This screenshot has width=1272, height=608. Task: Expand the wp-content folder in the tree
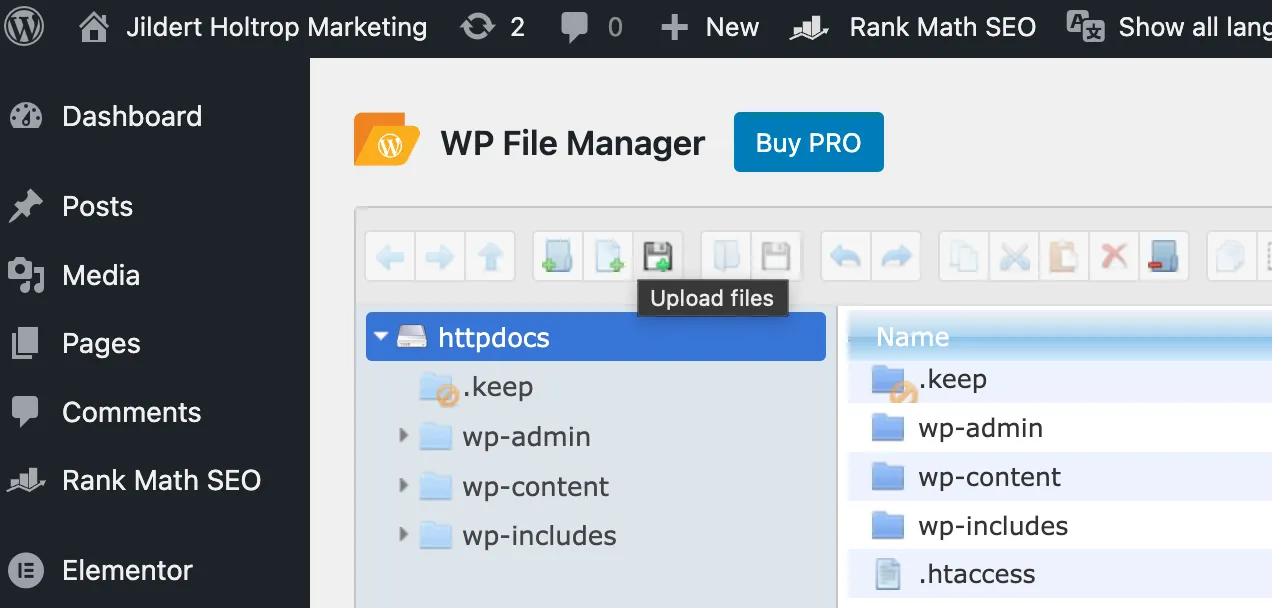tap(404, 486)
